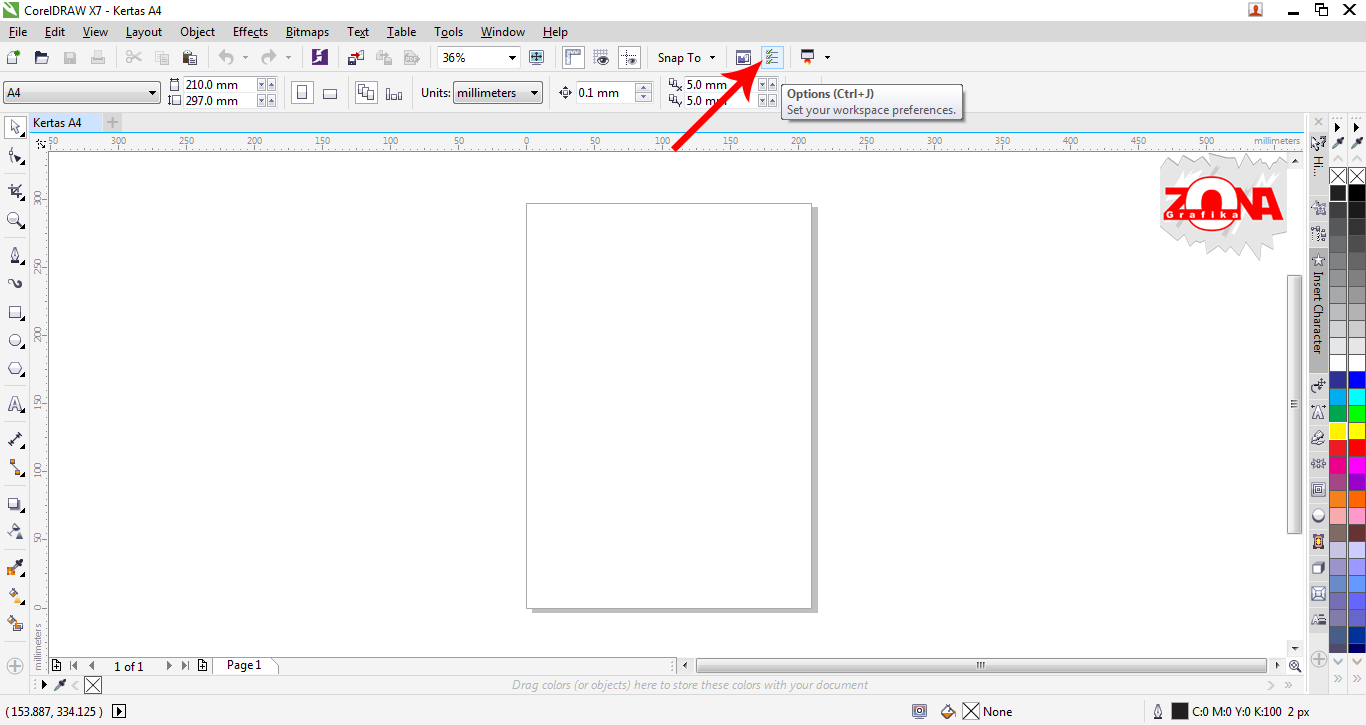The image size is (1366, 725).
Task: Apply layout to All Pages button
Action: click(366, 93)
